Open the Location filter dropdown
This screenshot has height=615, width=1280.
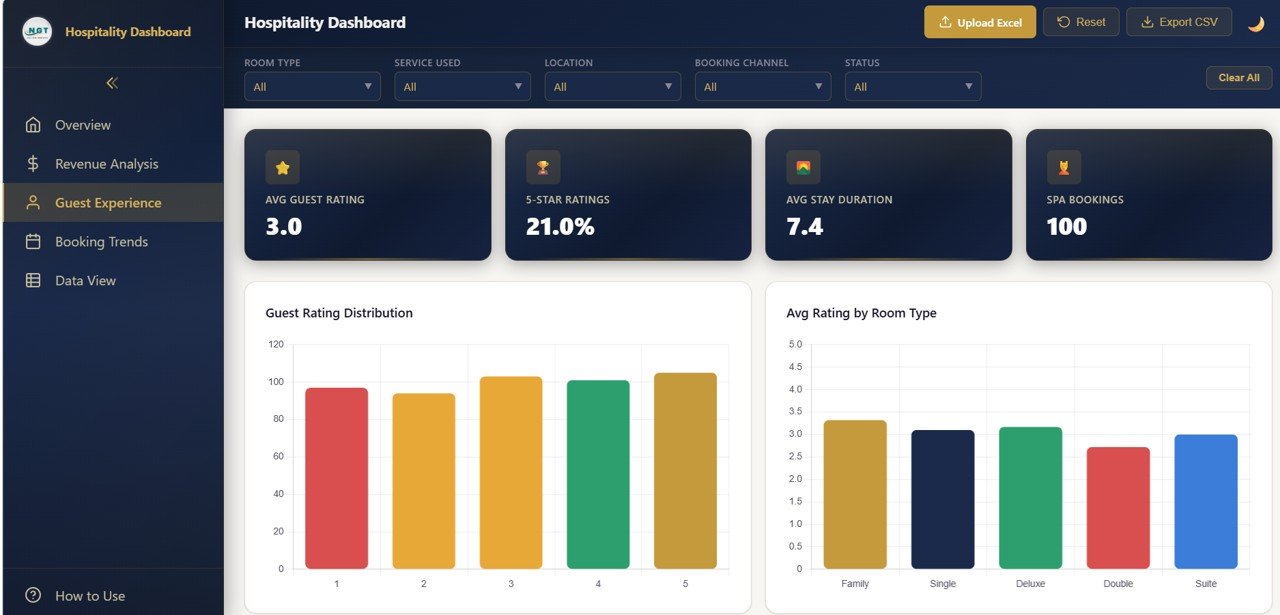coord(612,87)
